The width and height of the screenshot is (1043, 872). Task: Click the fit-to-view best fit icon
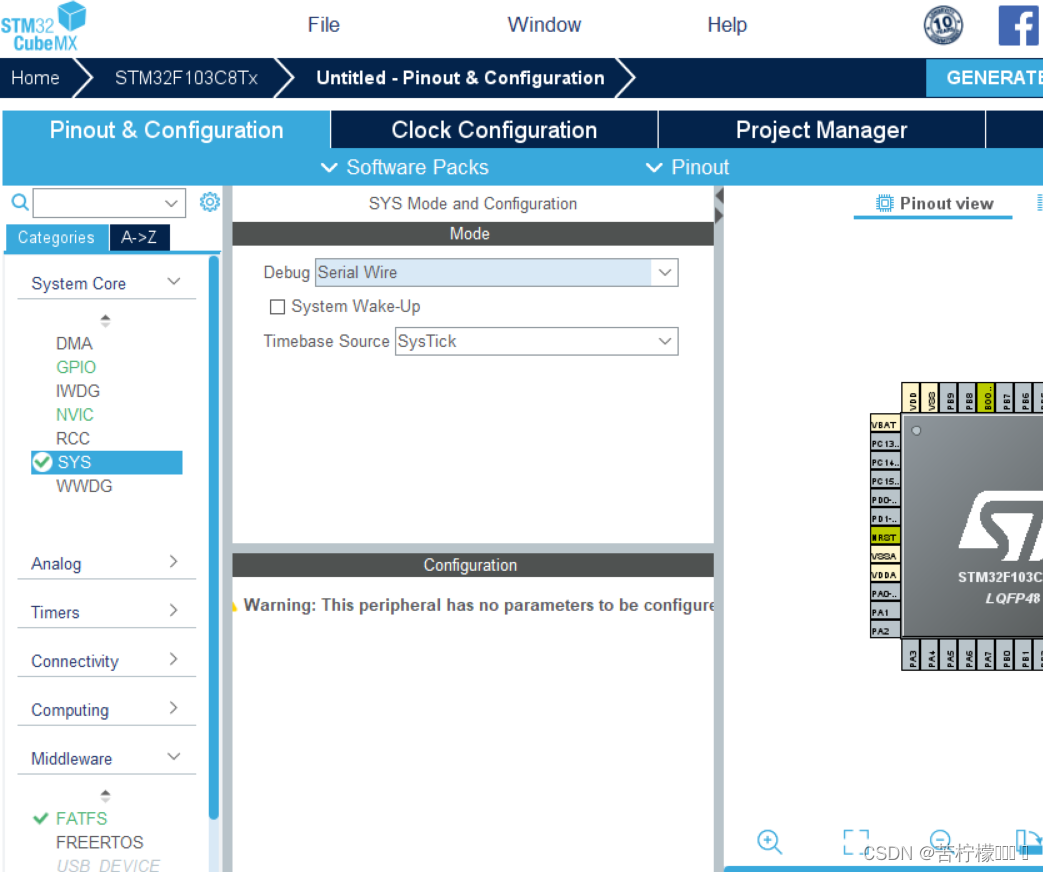[x=856, y=841]
